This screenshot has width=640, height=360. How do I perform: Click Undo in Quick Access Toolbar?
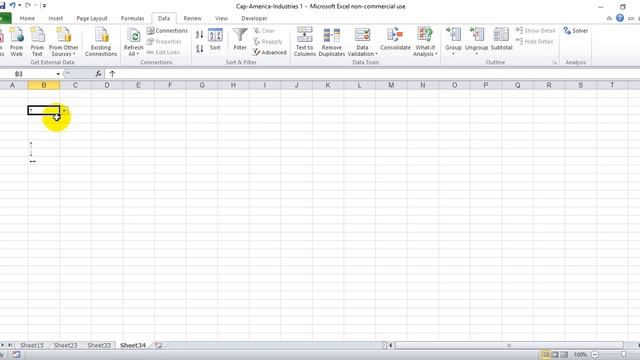[x=12, y=5]
